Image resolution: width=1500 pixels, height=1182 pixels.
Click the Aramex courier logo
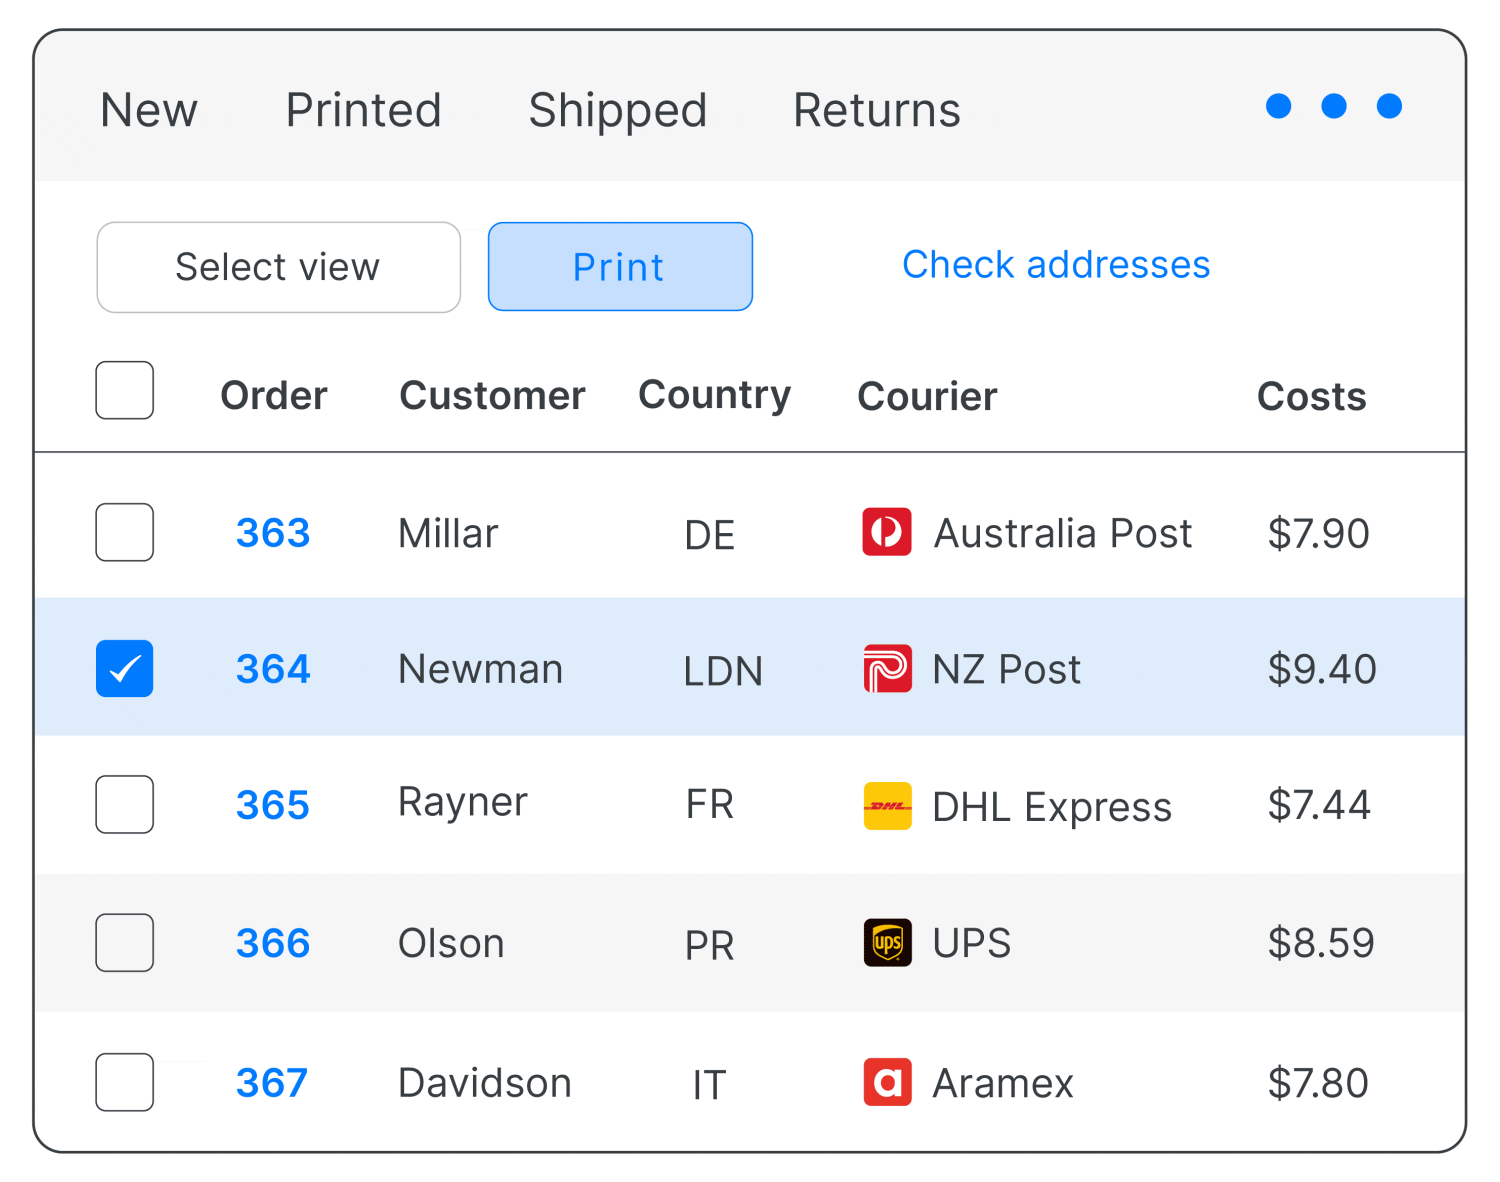[887, 1082]
